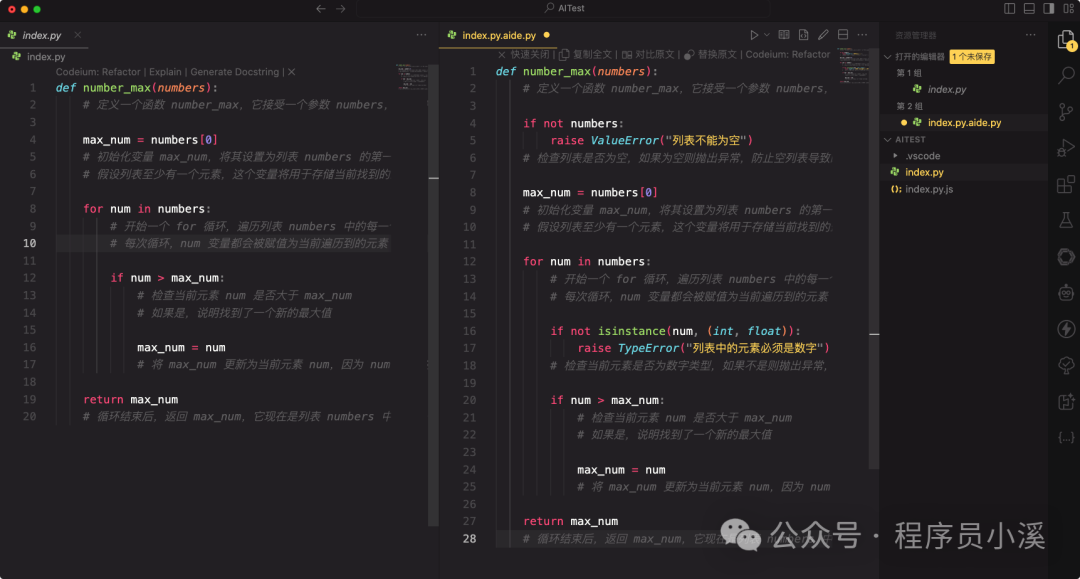Toggle the primary side bar layout
Screen dimensions: 1080x579
(x=1009, y=8)
